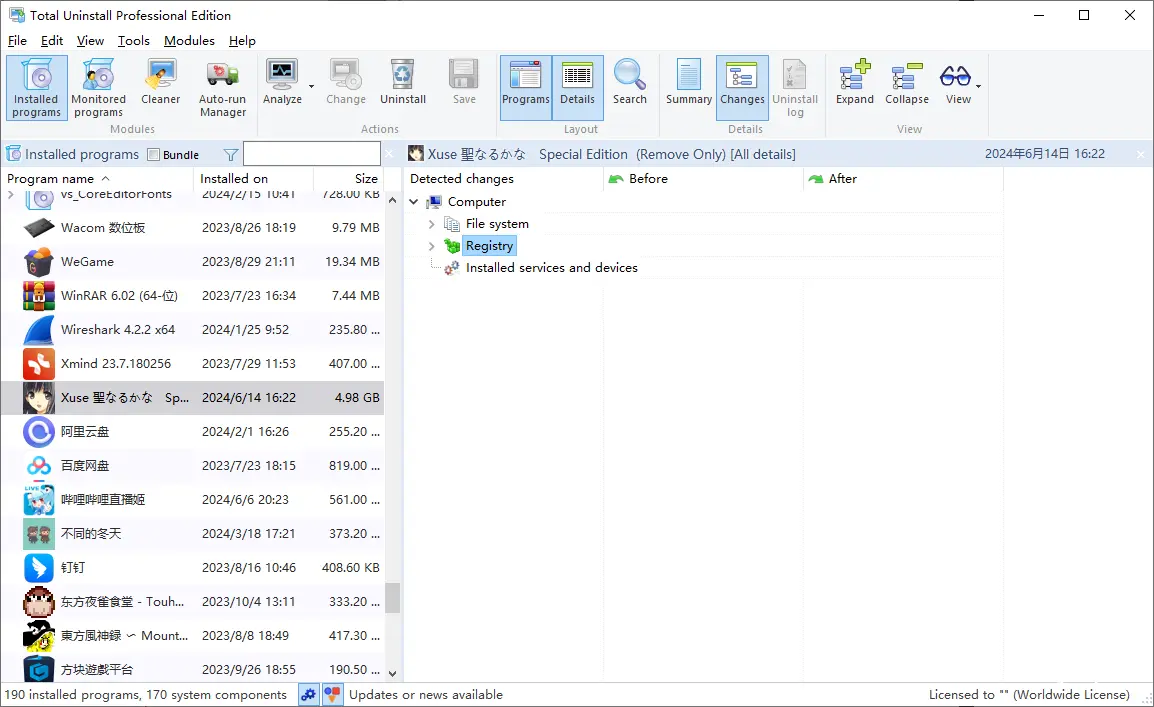Click the programs list scrollbar thumb

tap(392, 598)
